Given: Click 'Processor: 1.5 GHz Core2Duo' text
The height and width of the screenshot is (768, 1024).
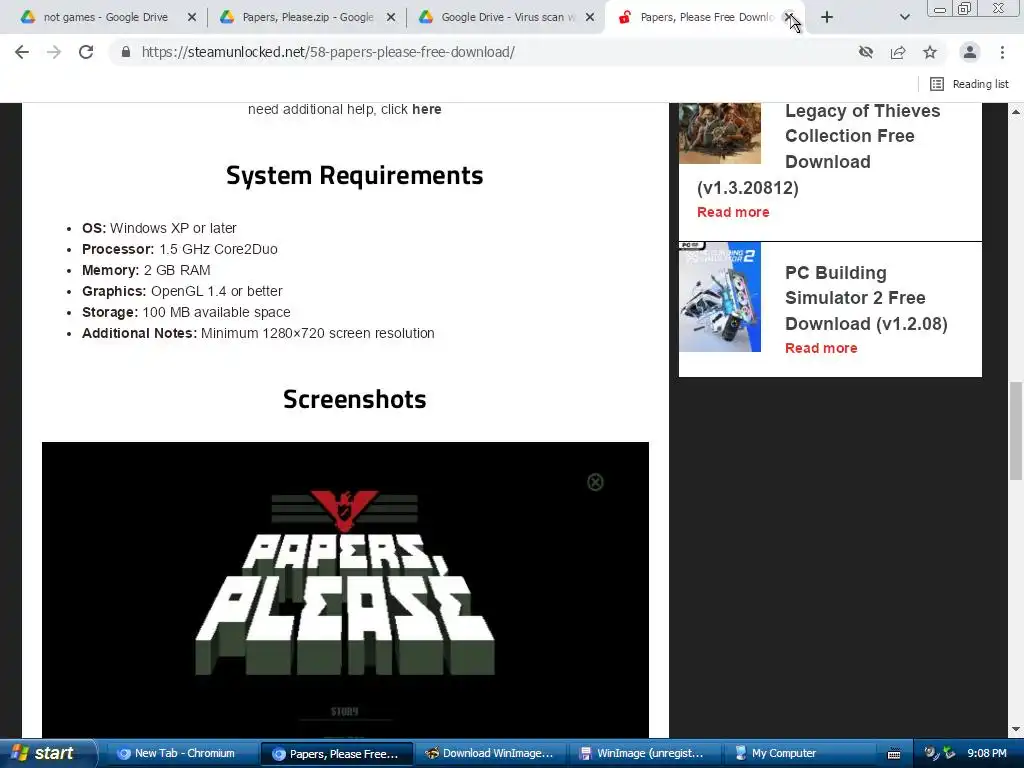Looking at the screenshot, I should click(x=180, y=249).
